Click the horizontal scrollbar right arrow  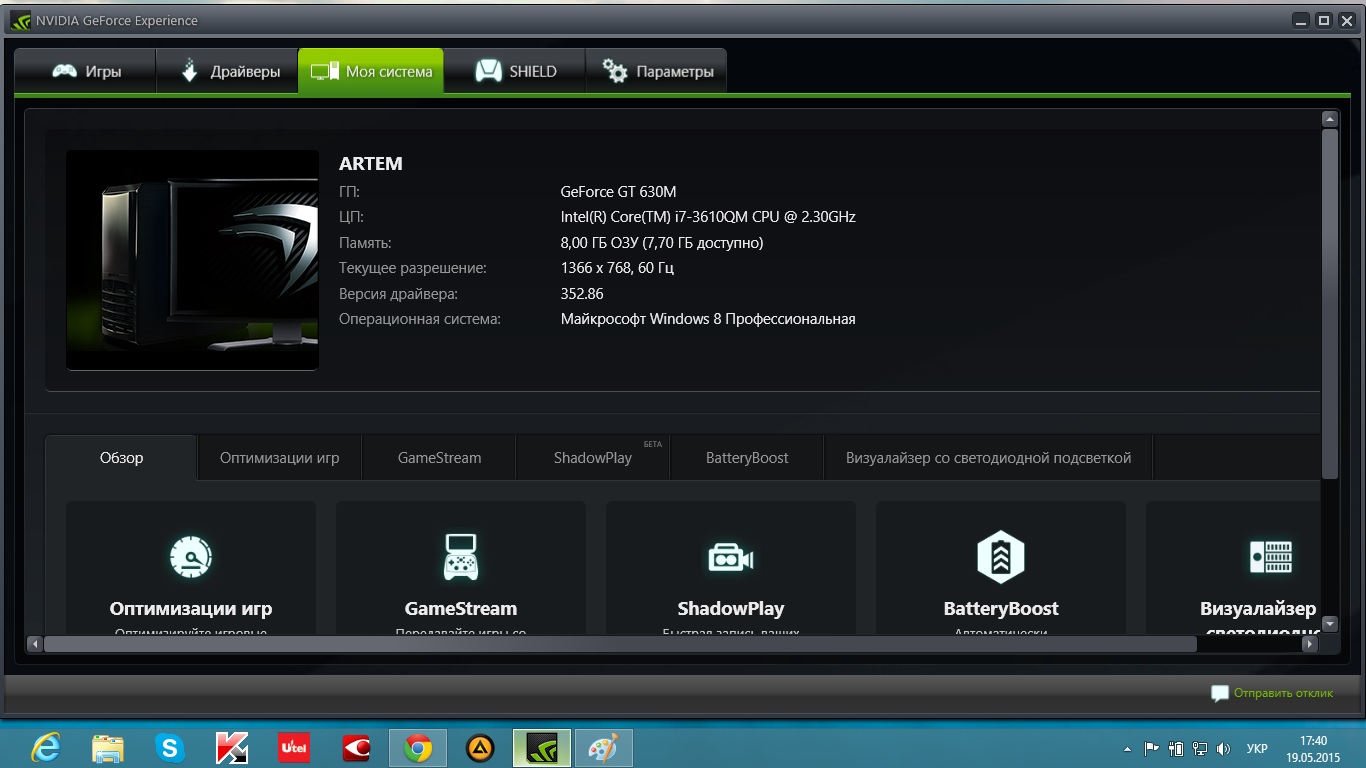[1310, 645]
